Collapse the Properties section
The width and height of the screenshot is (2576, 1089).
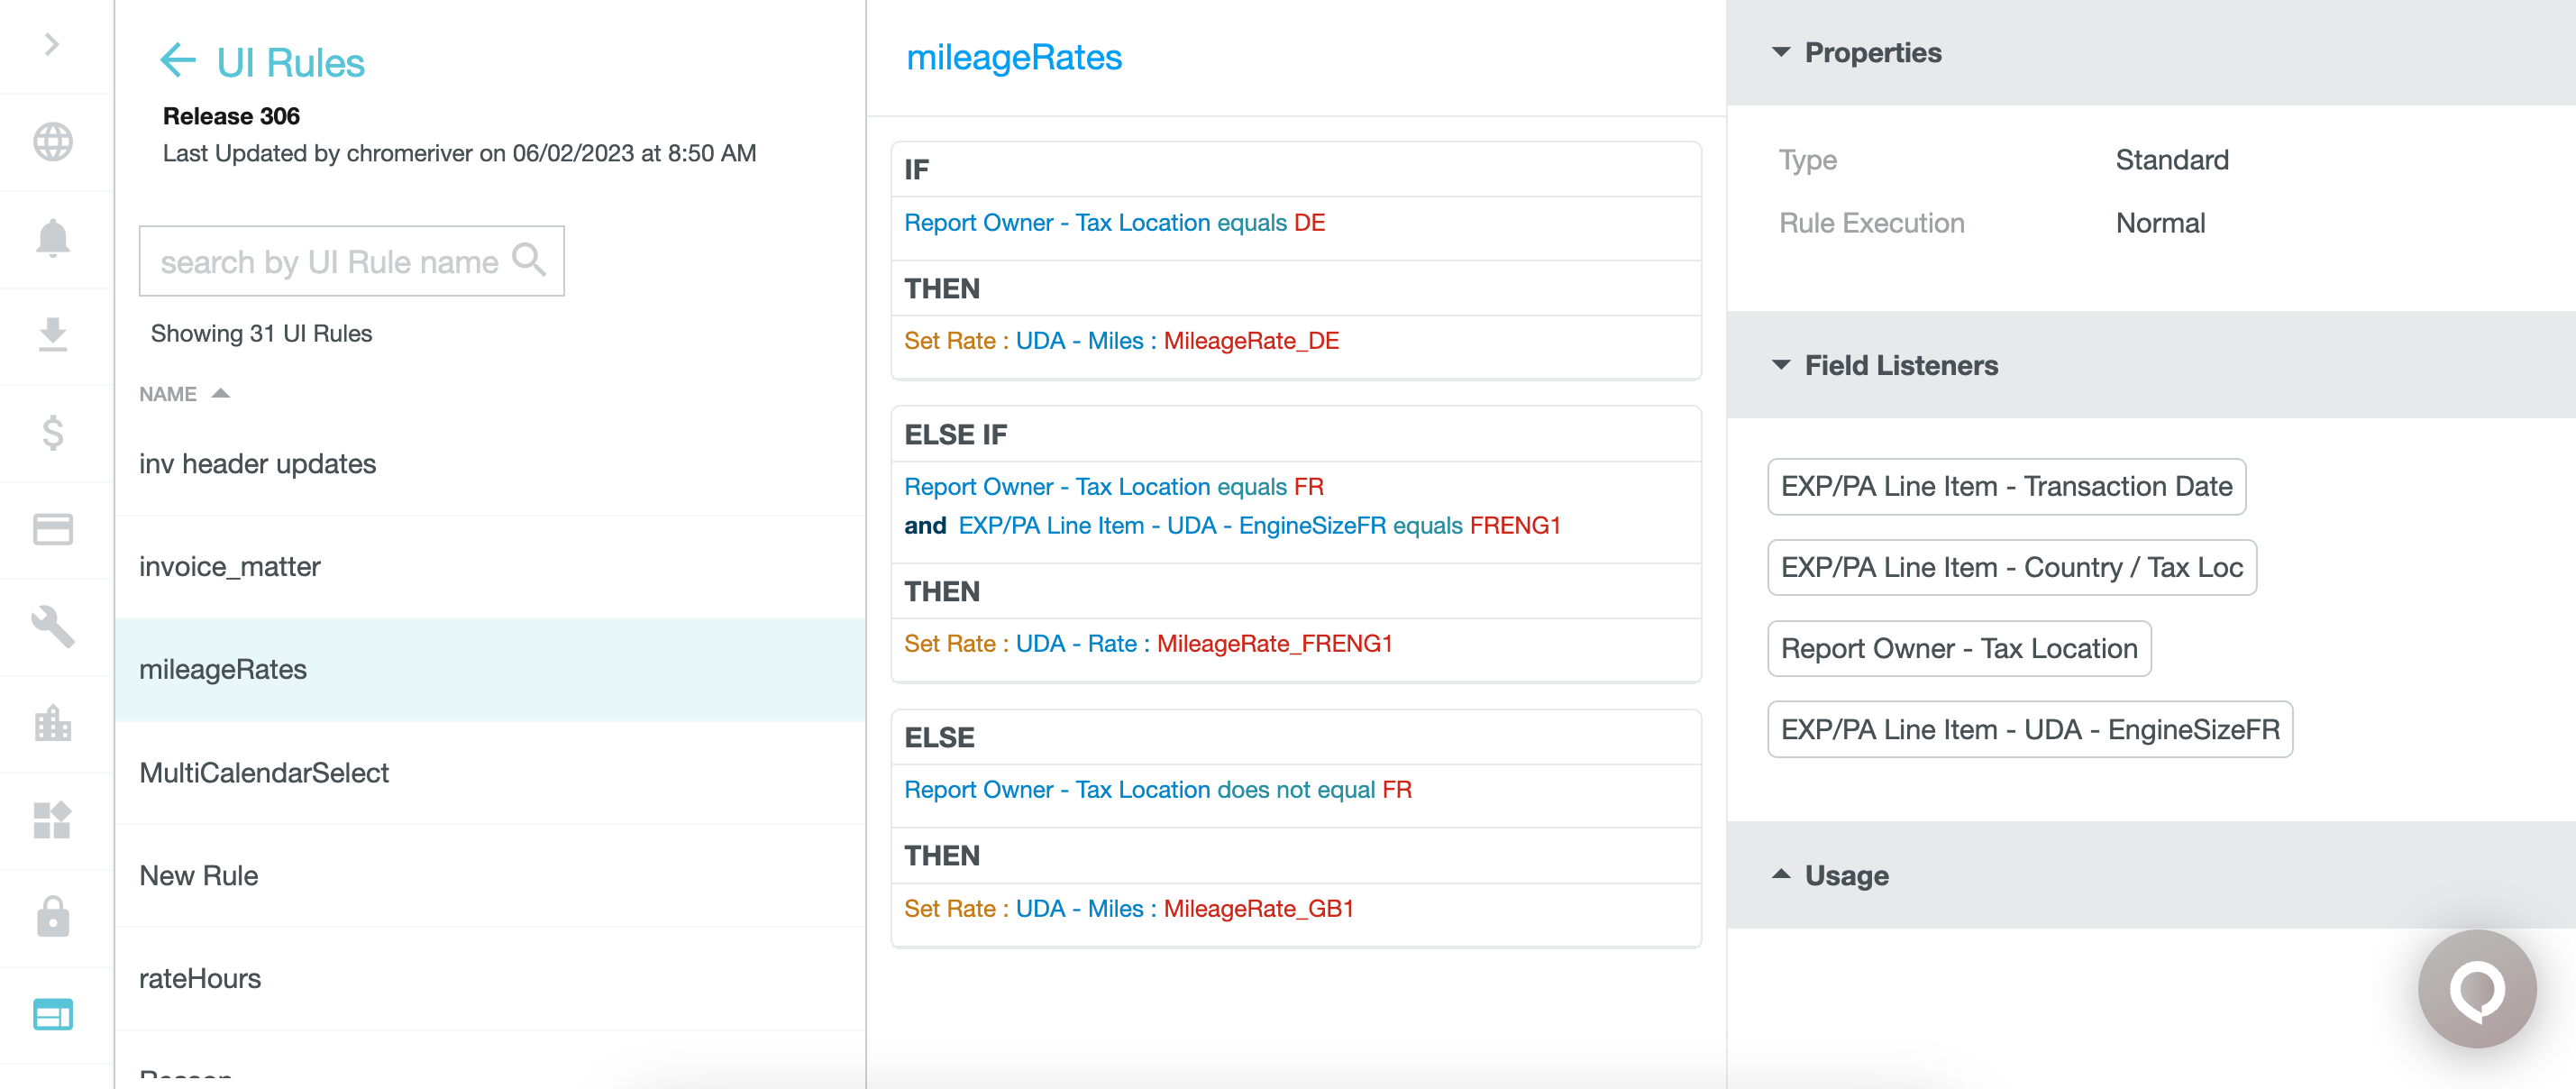point(1780,53)
